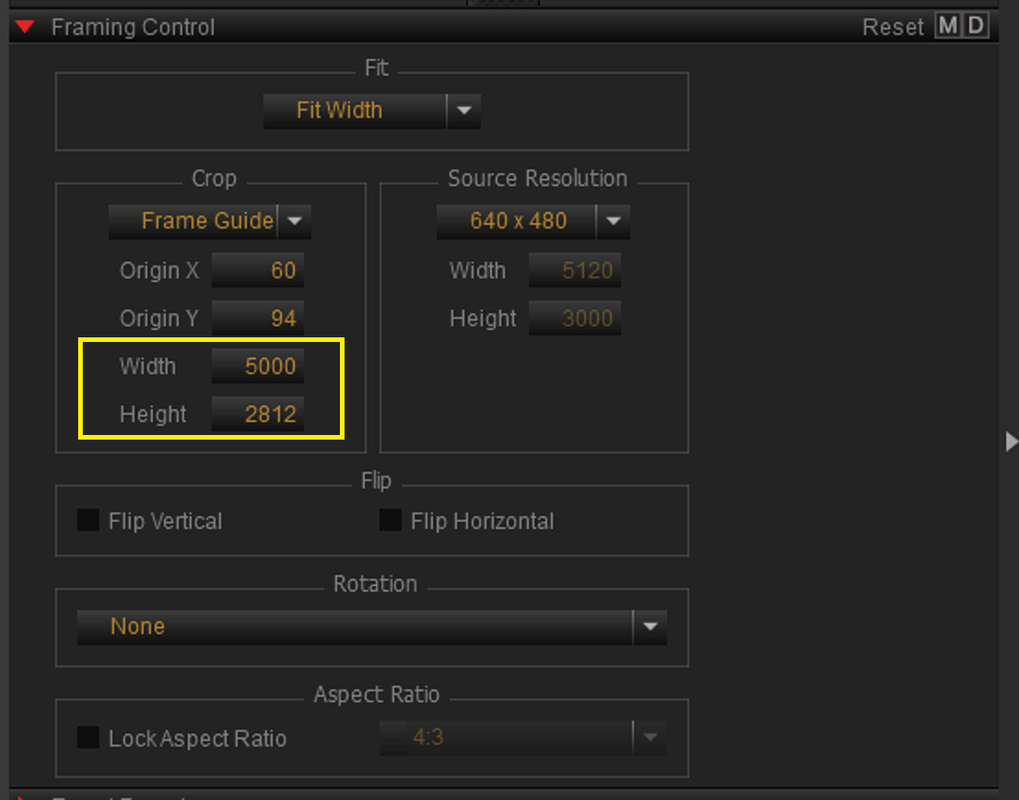Viewport: 1019px width, 800px height.
Task: Click the Origin X label
Action: pos(159,270)
